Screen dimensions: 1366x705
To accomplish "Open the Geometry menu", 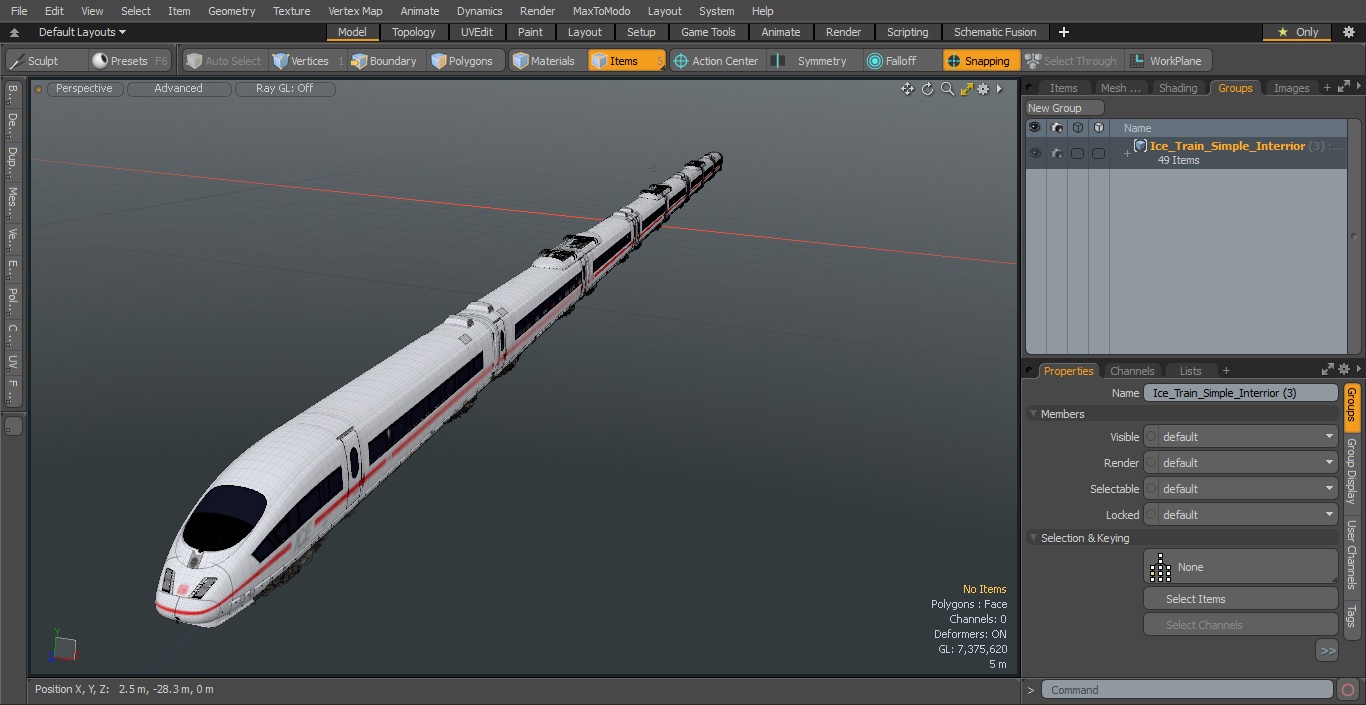I will [232, 11].
